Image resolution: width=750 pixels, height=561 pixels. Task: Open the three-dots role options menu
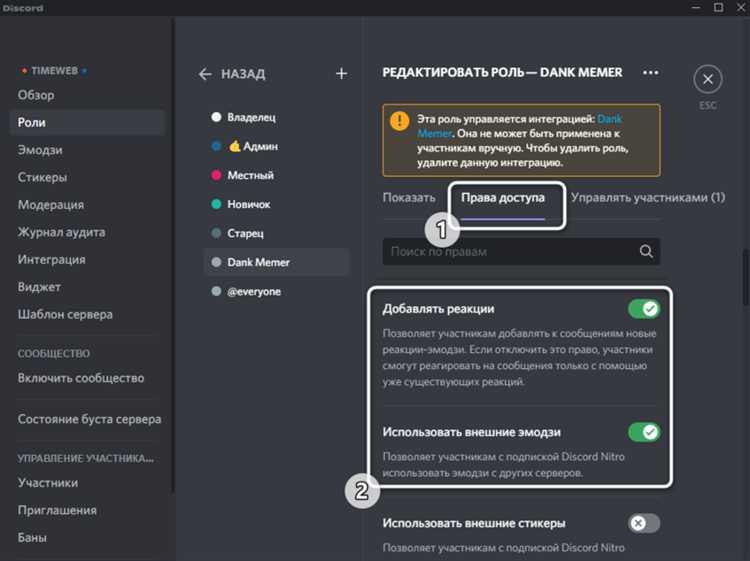coord(651,73)
